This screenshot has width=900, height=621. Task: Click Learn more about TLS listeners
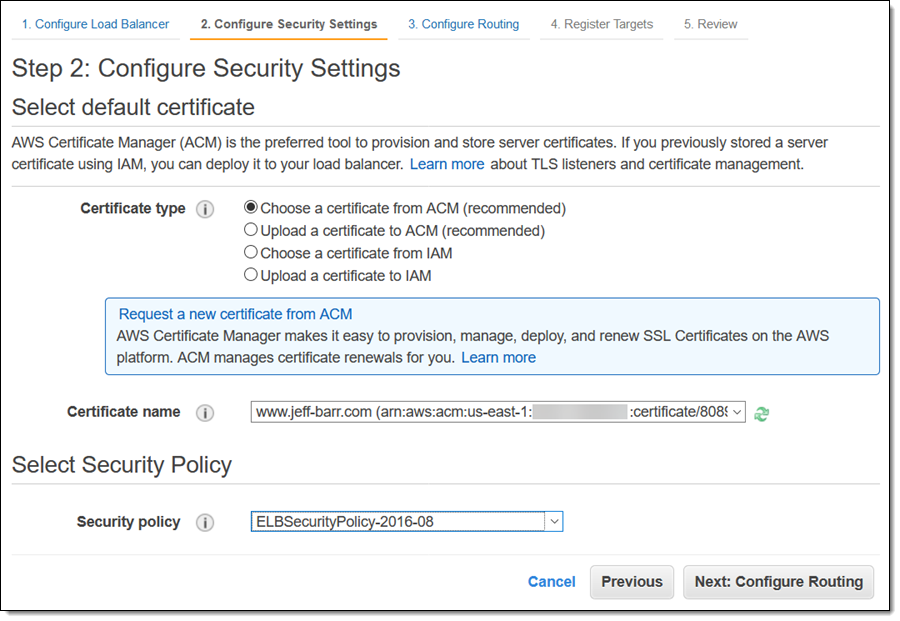tap(446, 164)
